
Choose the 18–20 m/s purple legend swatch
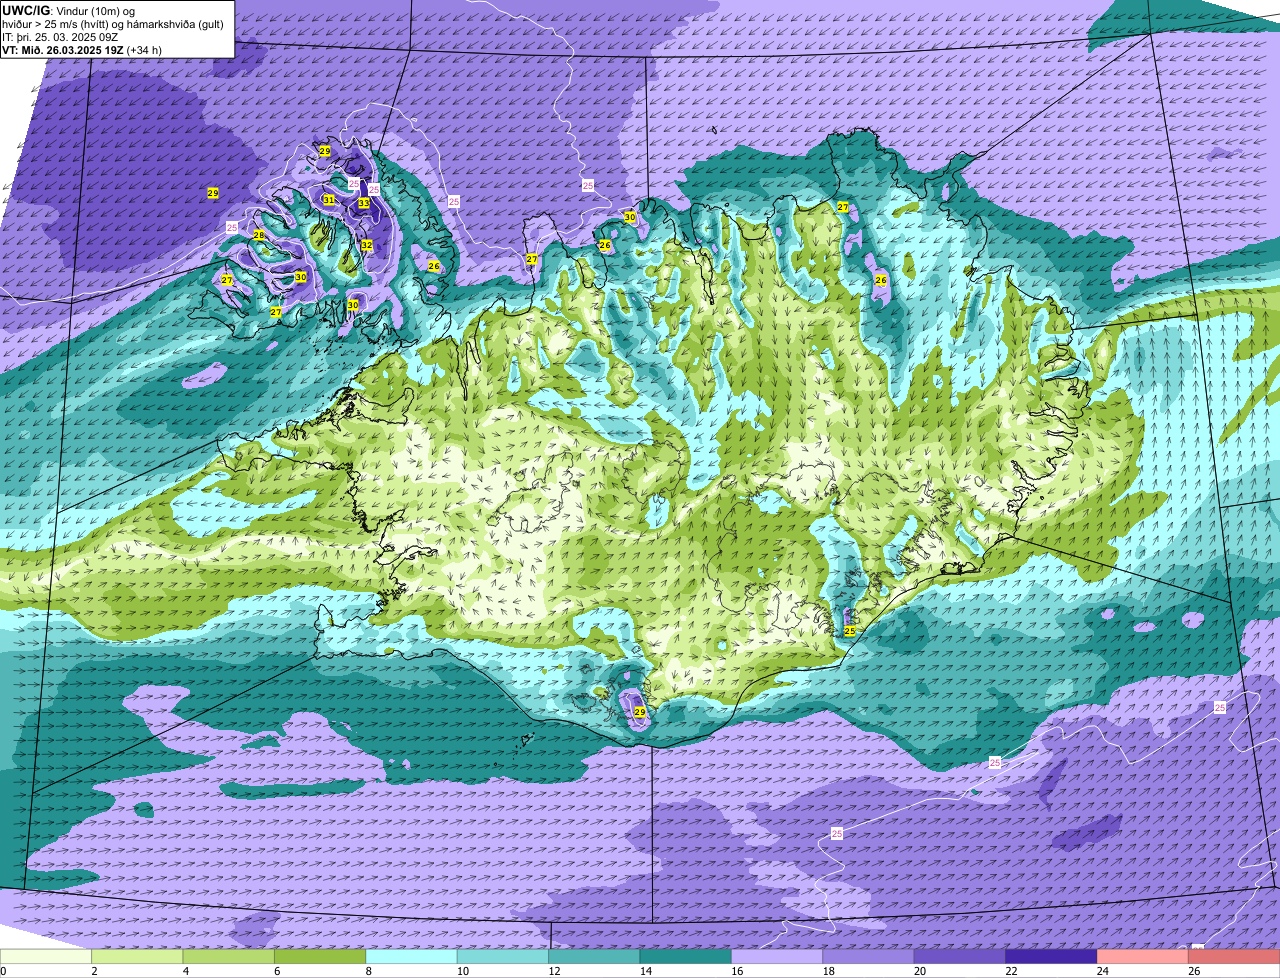[x=869, y=956]
